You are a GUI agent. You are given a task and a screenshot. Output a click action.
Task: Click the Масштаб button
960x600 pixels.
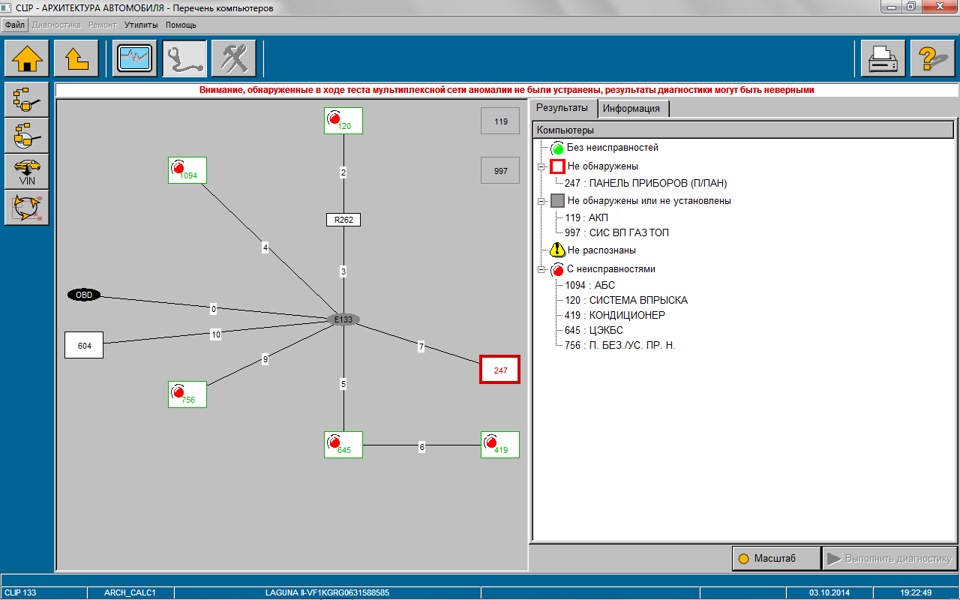[776, 558]
